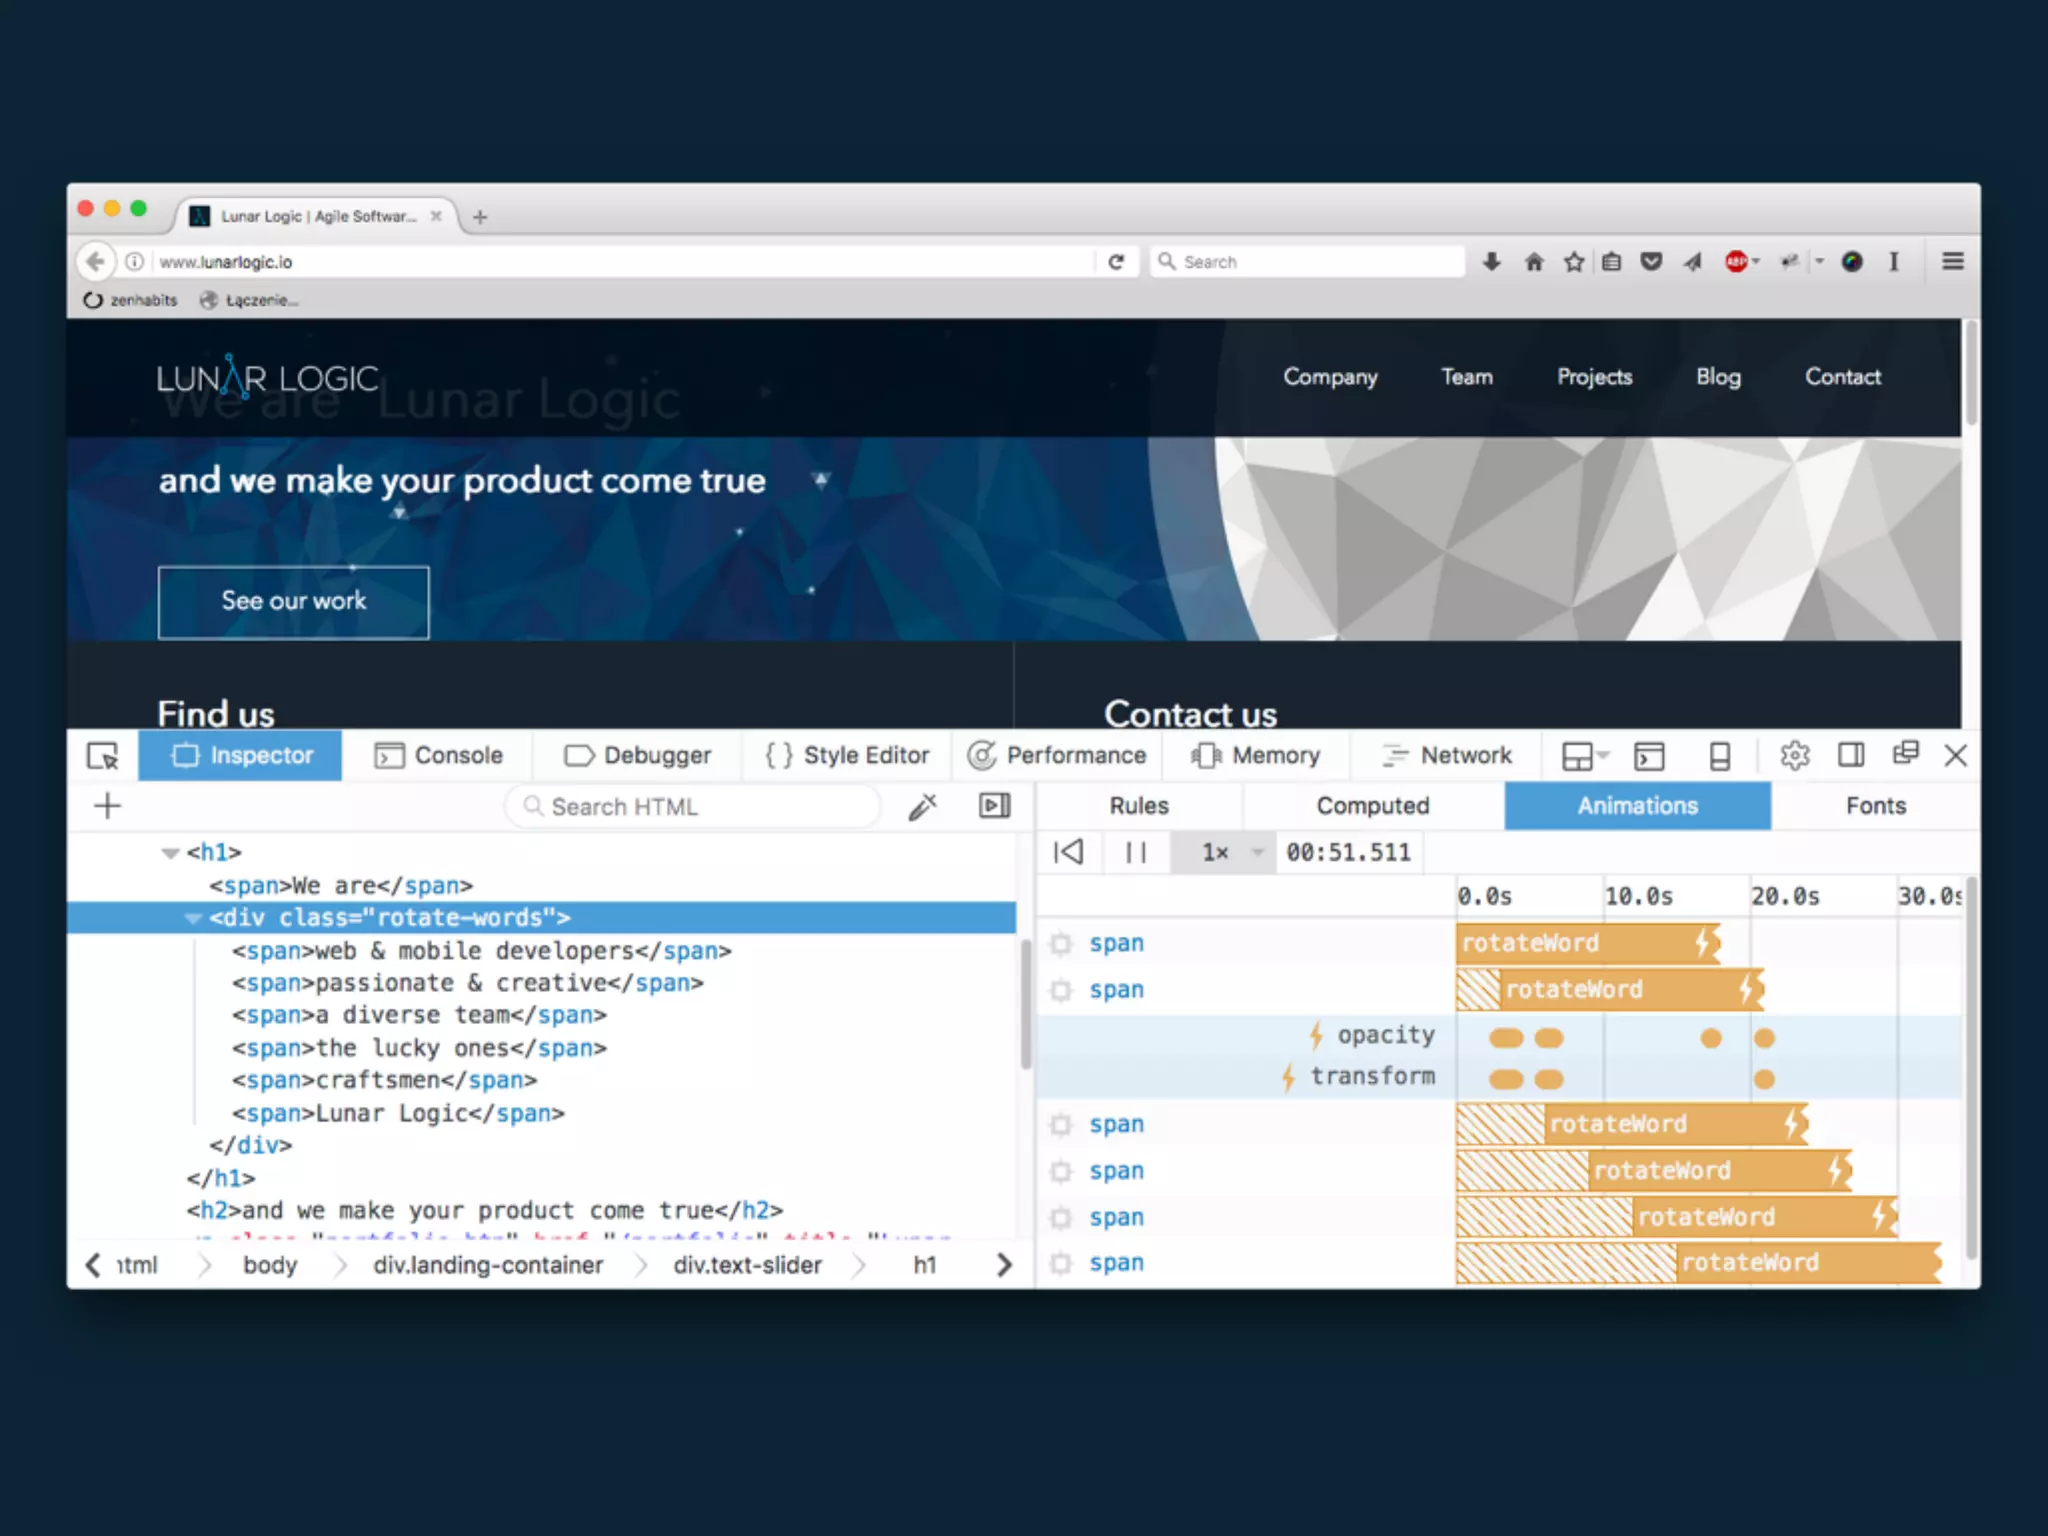This screenshot has width=2048, height=1536.
Task: Collapse the h1 element tree node
Action: click(169, 853)
